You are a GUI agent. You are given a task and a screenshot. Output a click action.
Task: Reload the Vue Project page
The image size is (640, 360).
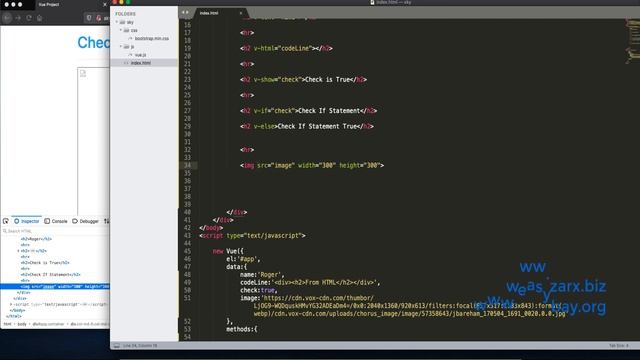29,18
